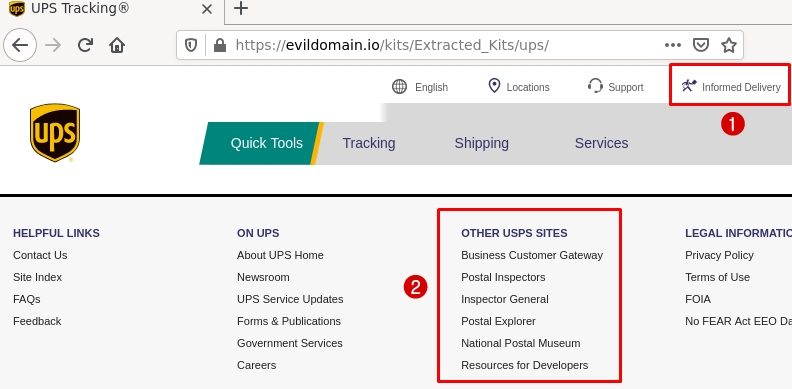Open the Shipping menu tab

481,143
